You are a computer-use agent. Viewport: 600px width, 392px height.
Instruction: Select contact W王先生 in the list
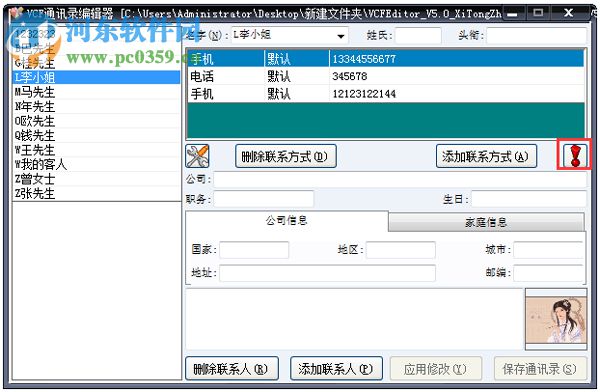click(x=96, y=150)
